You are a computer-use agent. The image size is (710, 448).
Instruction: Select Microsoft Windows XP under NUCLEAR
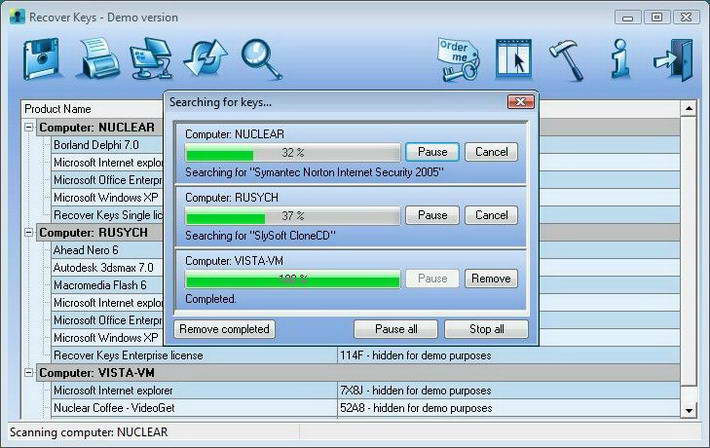(106, 198)
